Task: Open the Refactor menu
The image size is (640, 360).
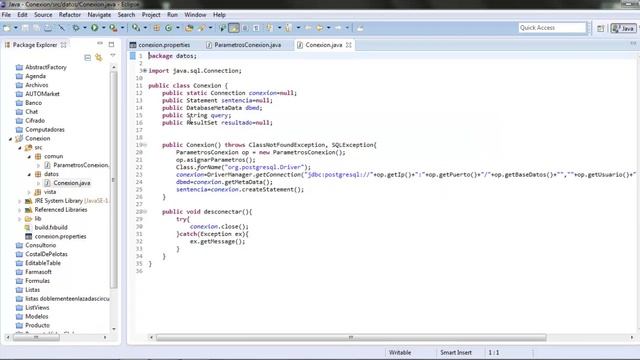Action: [70, 15]
